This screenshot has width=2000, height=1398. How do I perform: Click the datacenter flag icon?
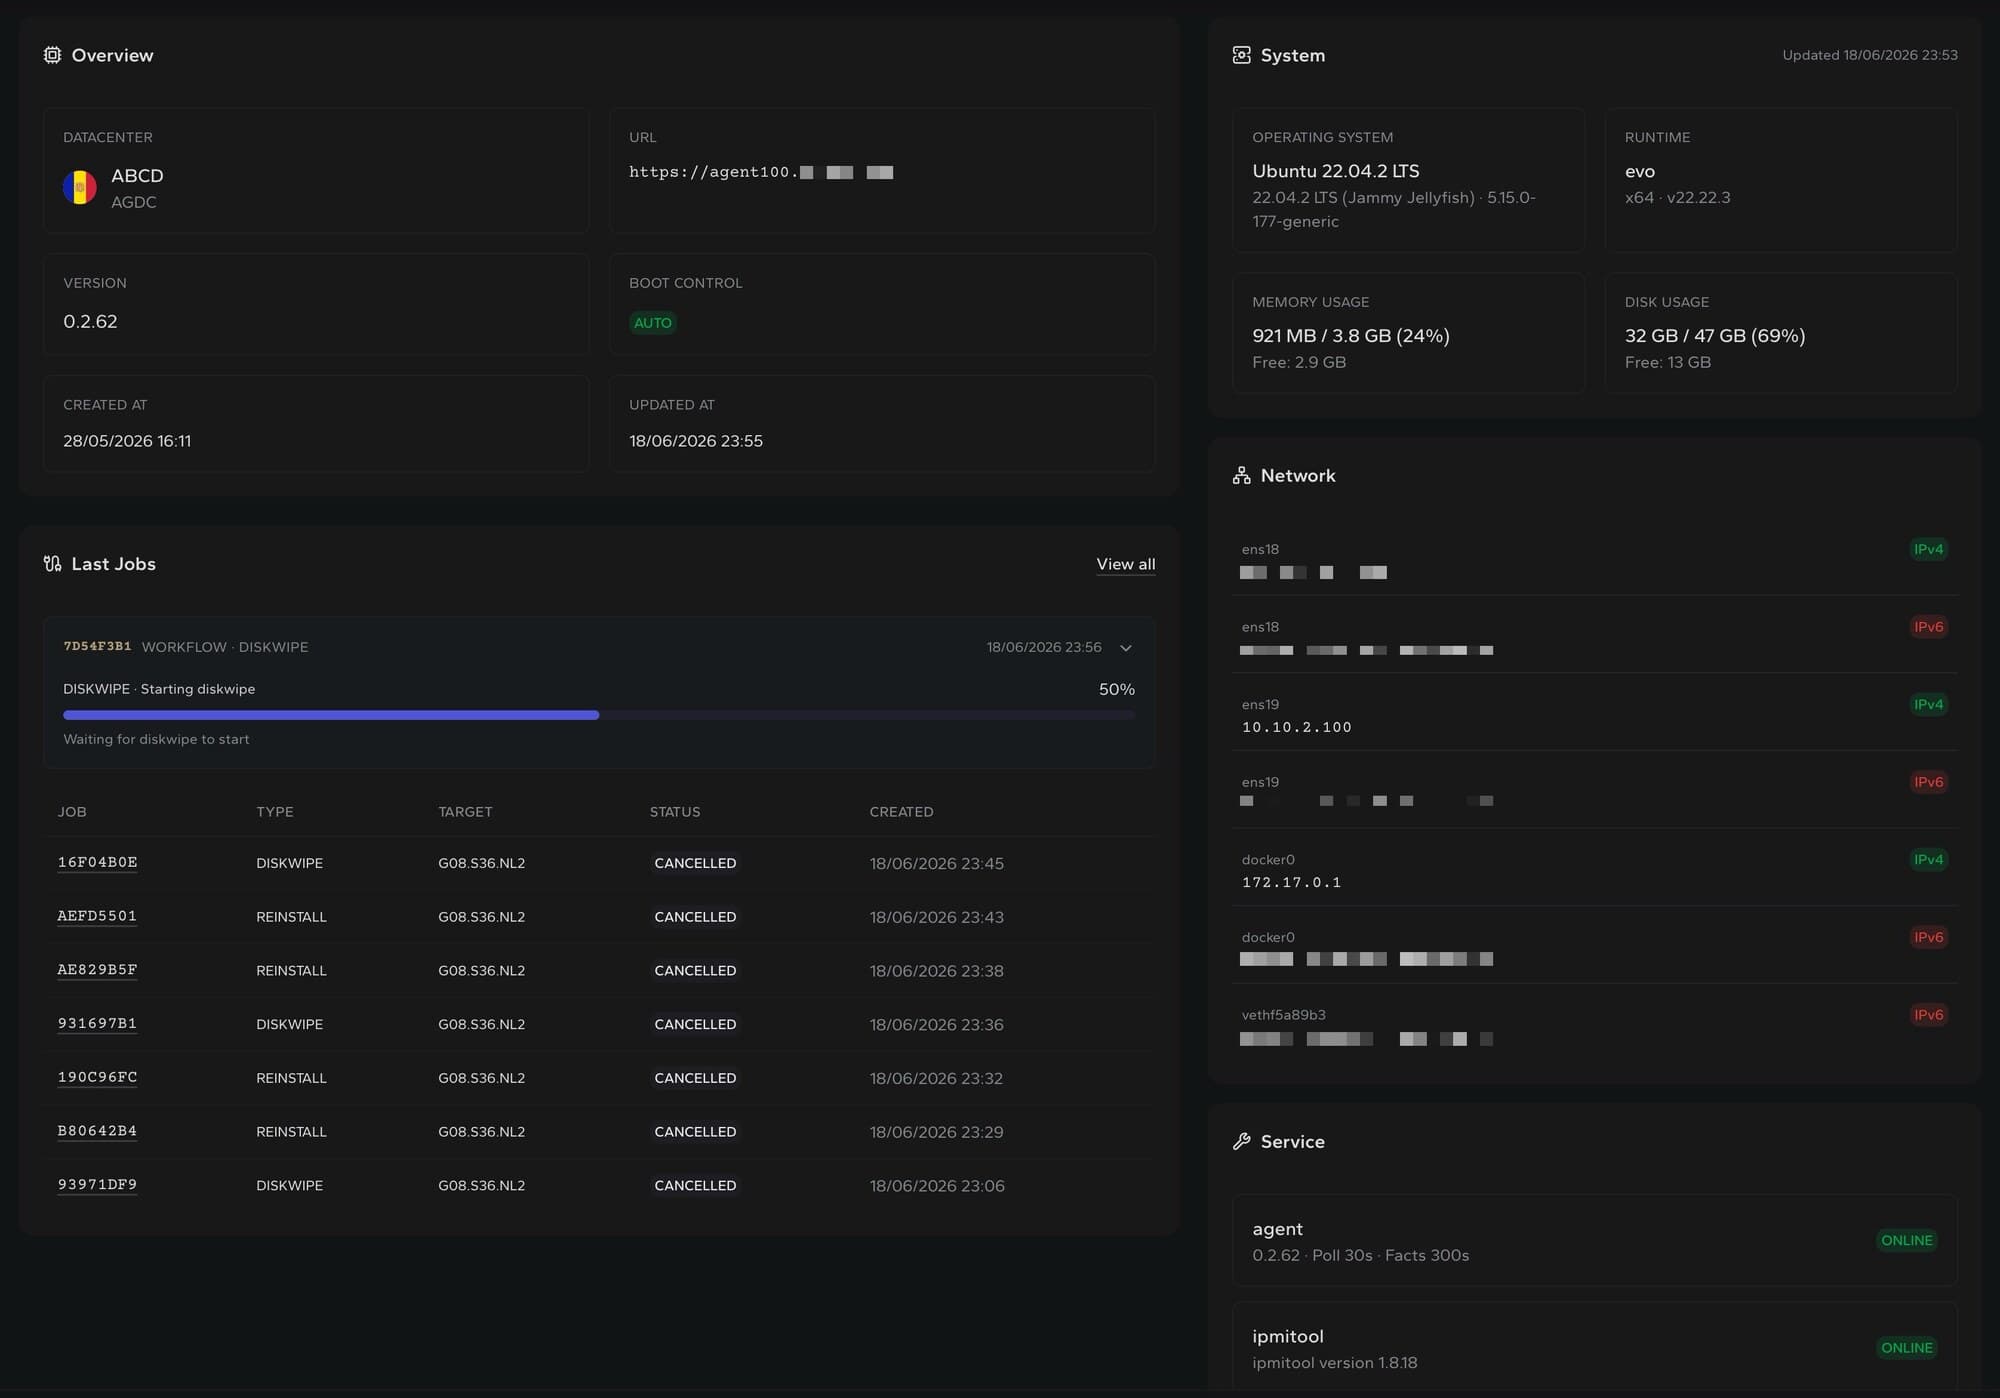[x=80, y=187]
